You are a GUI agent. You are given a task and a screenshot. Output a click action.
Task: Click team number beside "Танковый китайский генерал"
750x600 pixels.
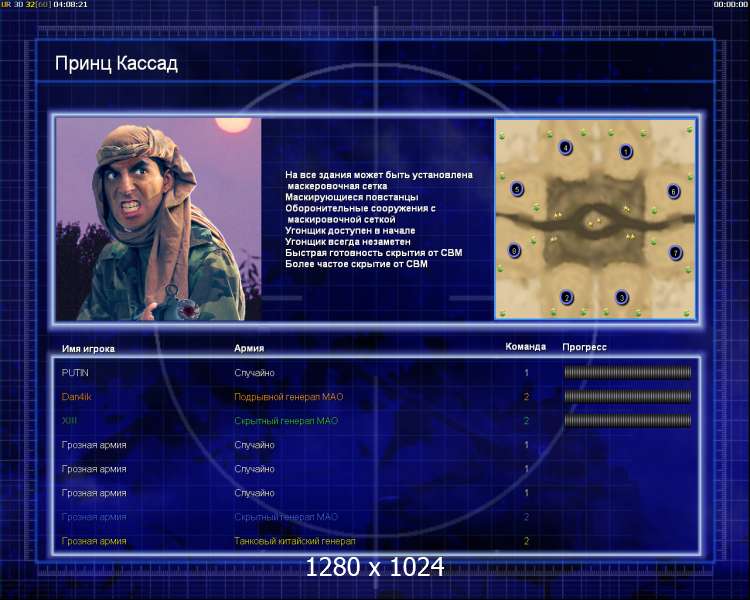tap(526, 541)
